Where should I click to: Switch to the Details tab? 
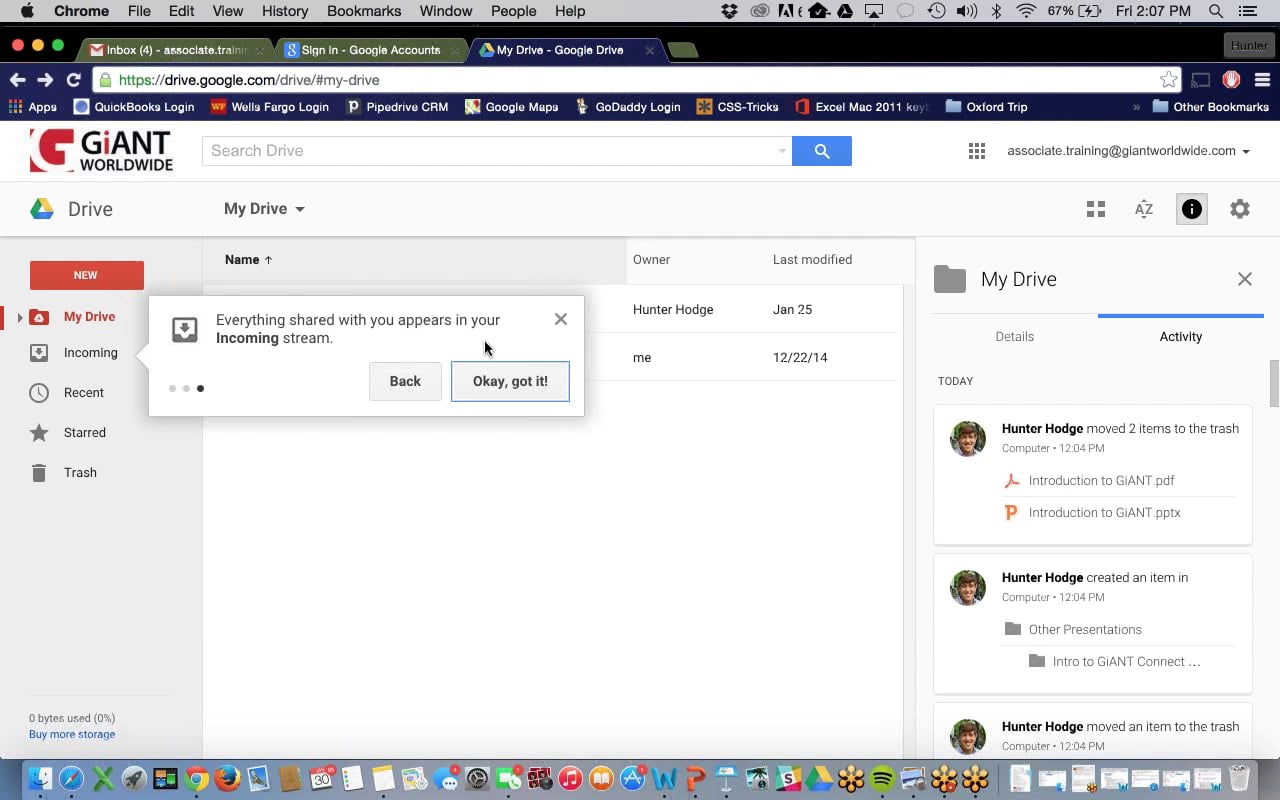click(x=1015, y=337)
